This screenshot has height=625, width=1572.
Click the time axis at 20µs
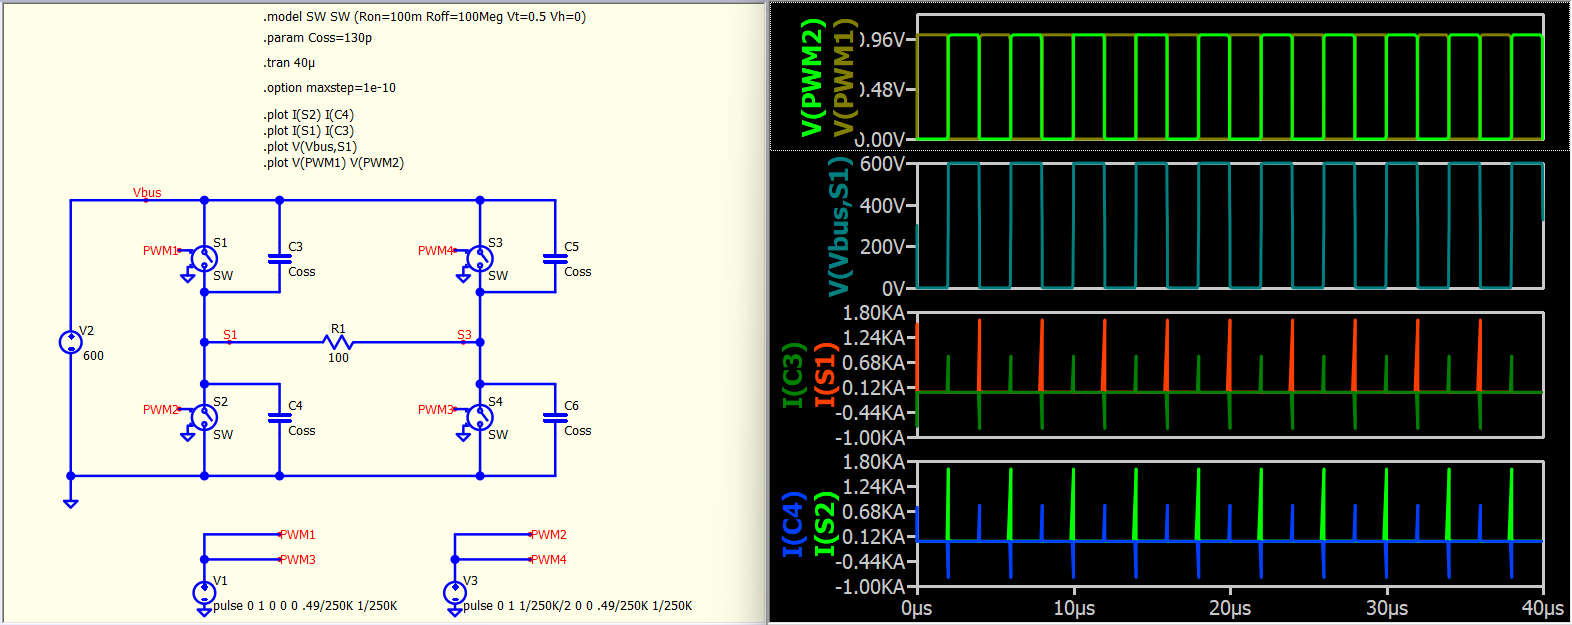tap(1229, 608)
